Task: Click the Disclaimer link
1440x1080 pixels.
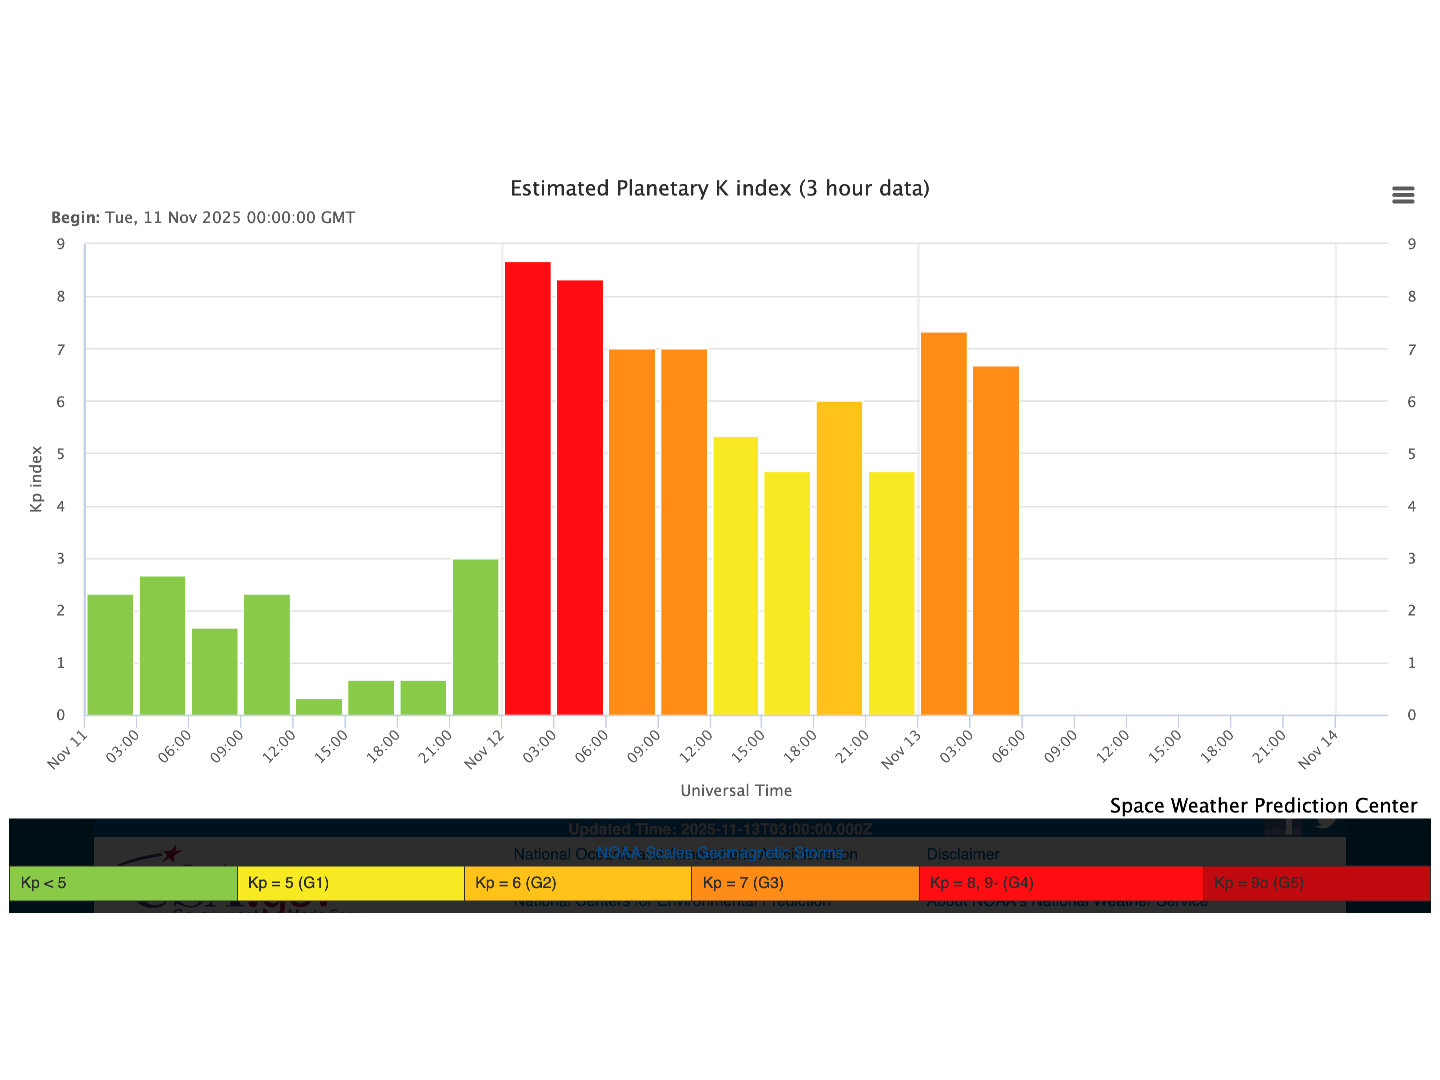Action: (962, 854)
